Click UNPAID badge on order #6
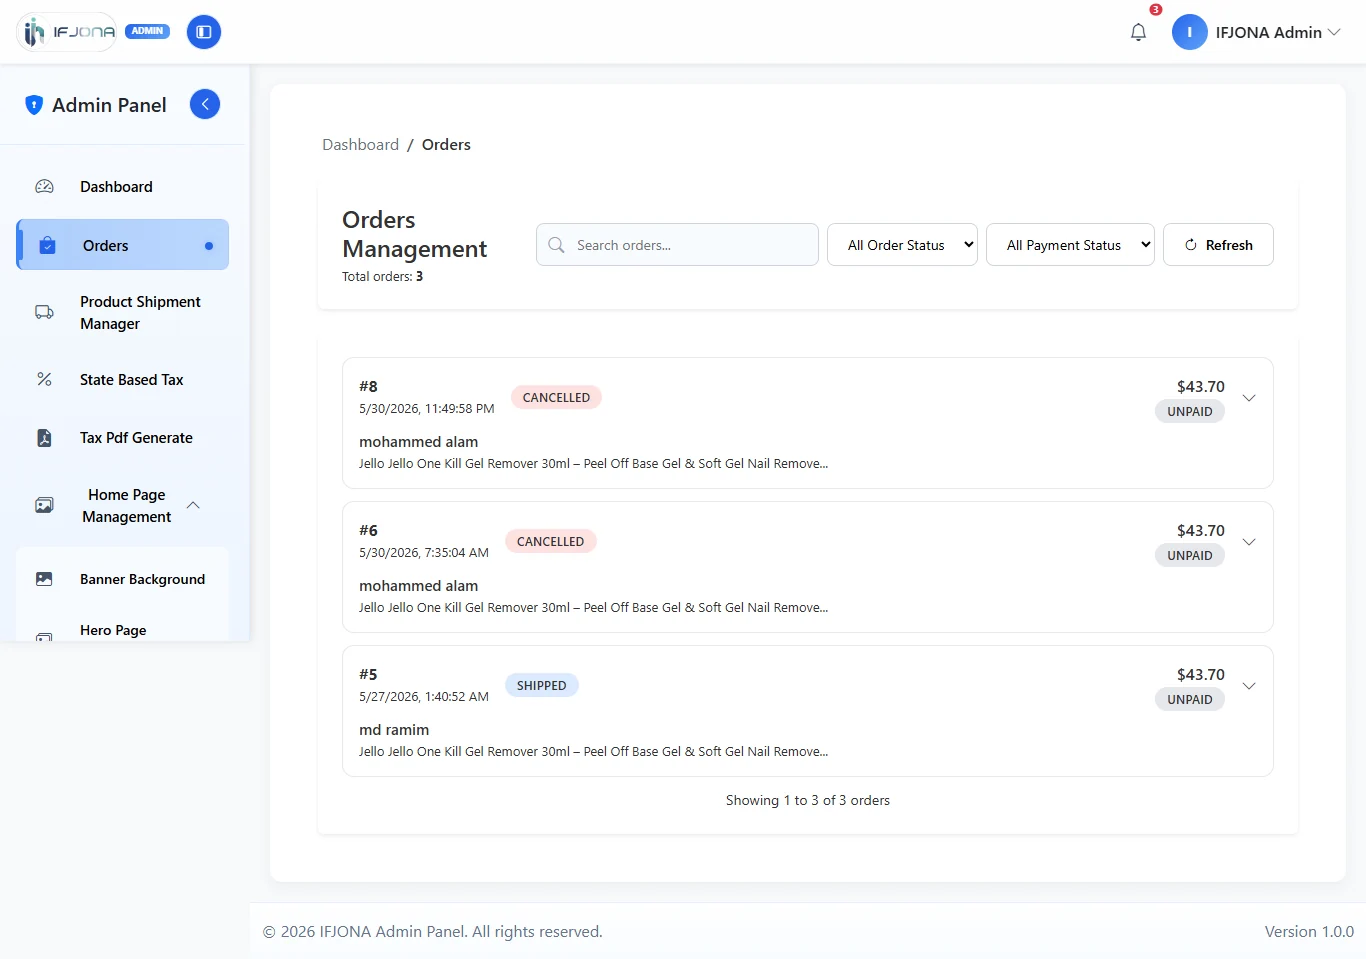The image size is (1366, 959). coord(1189,555)
